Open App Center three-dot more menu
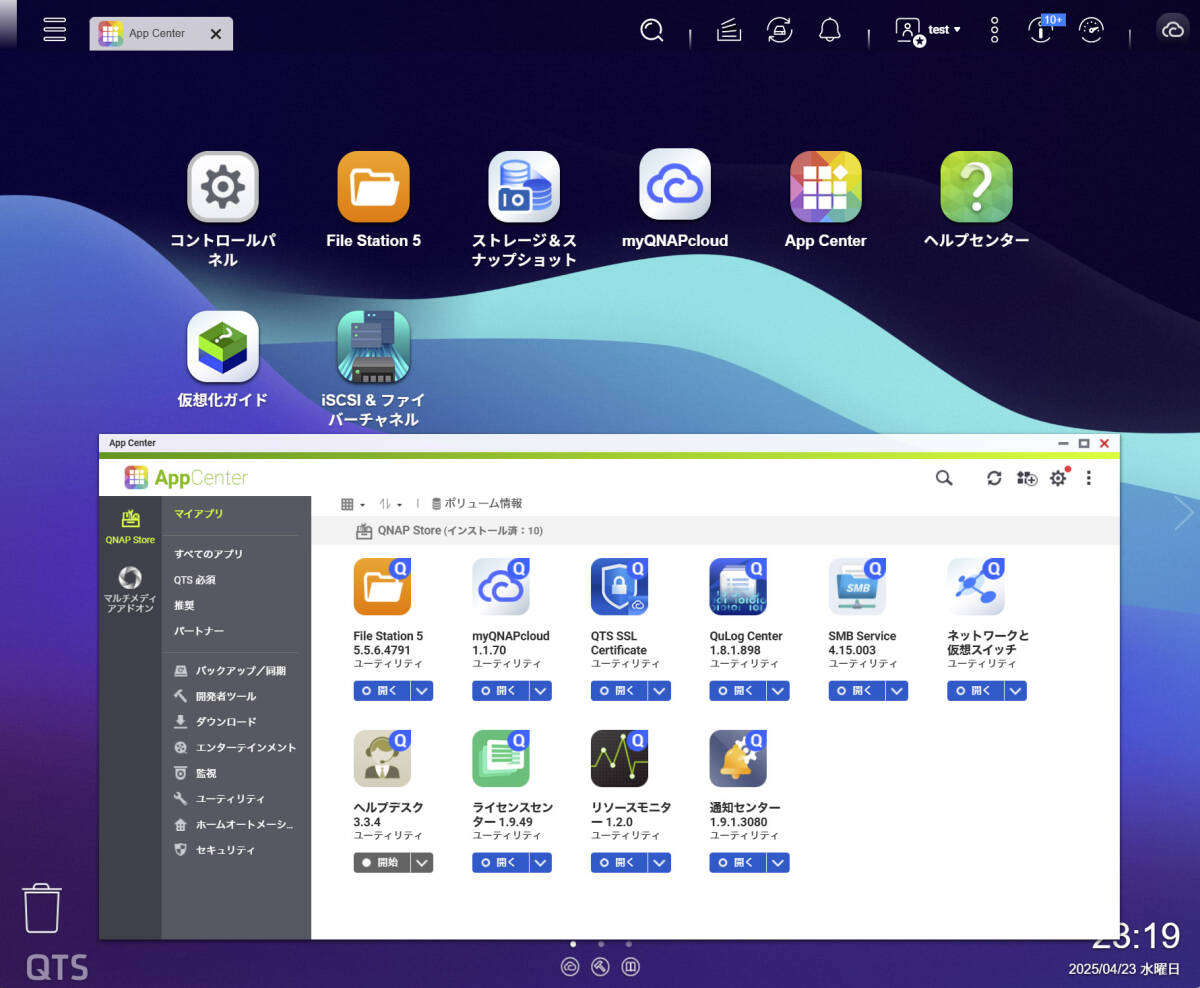1200x988 pixels. 1089,478
